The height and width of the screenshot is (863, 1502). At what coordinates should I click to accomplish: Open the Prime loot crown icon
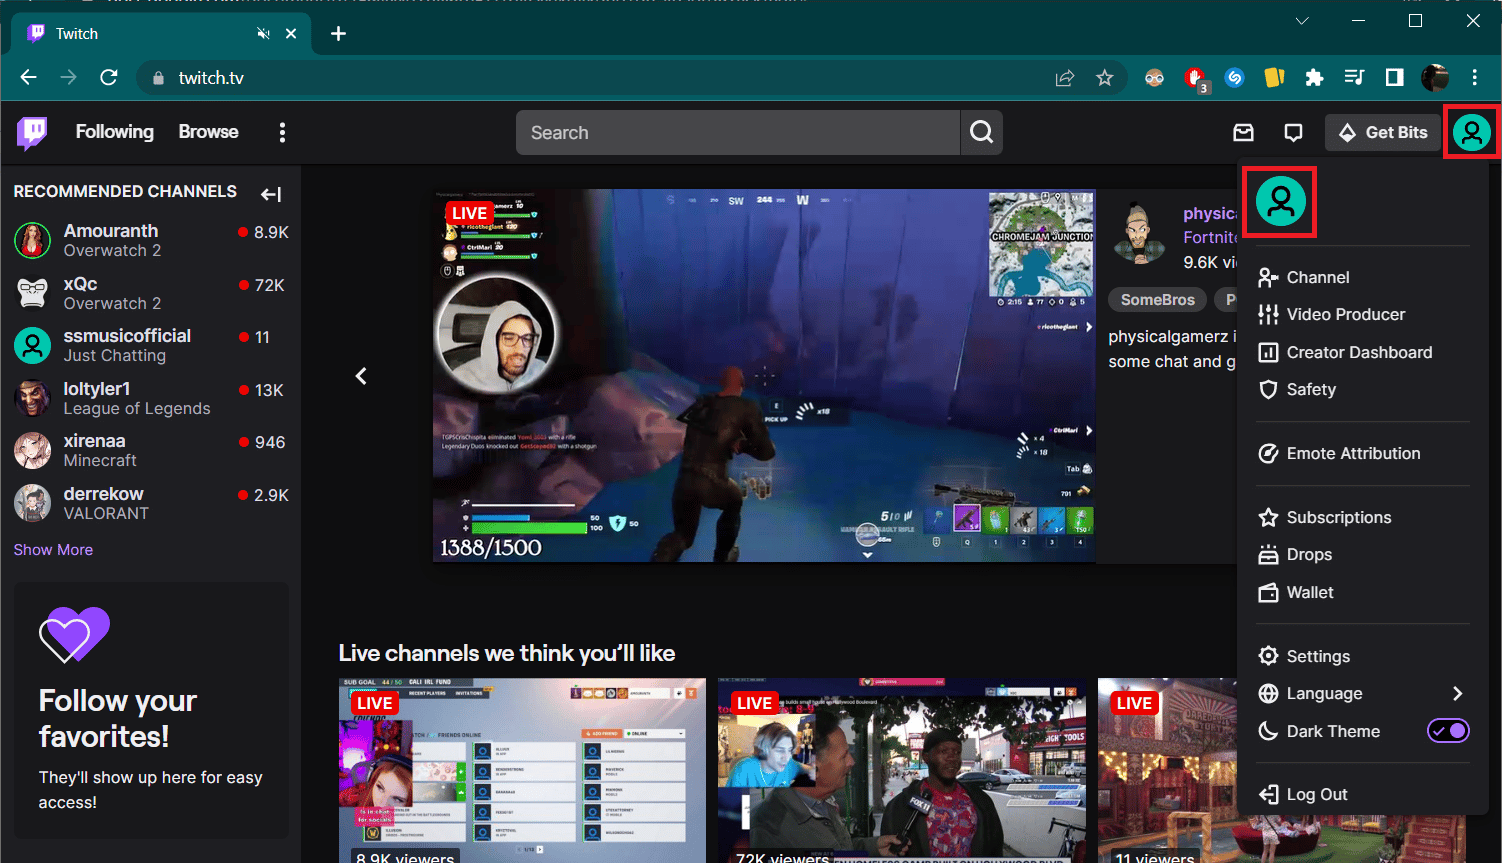(x=1243, y=132)
